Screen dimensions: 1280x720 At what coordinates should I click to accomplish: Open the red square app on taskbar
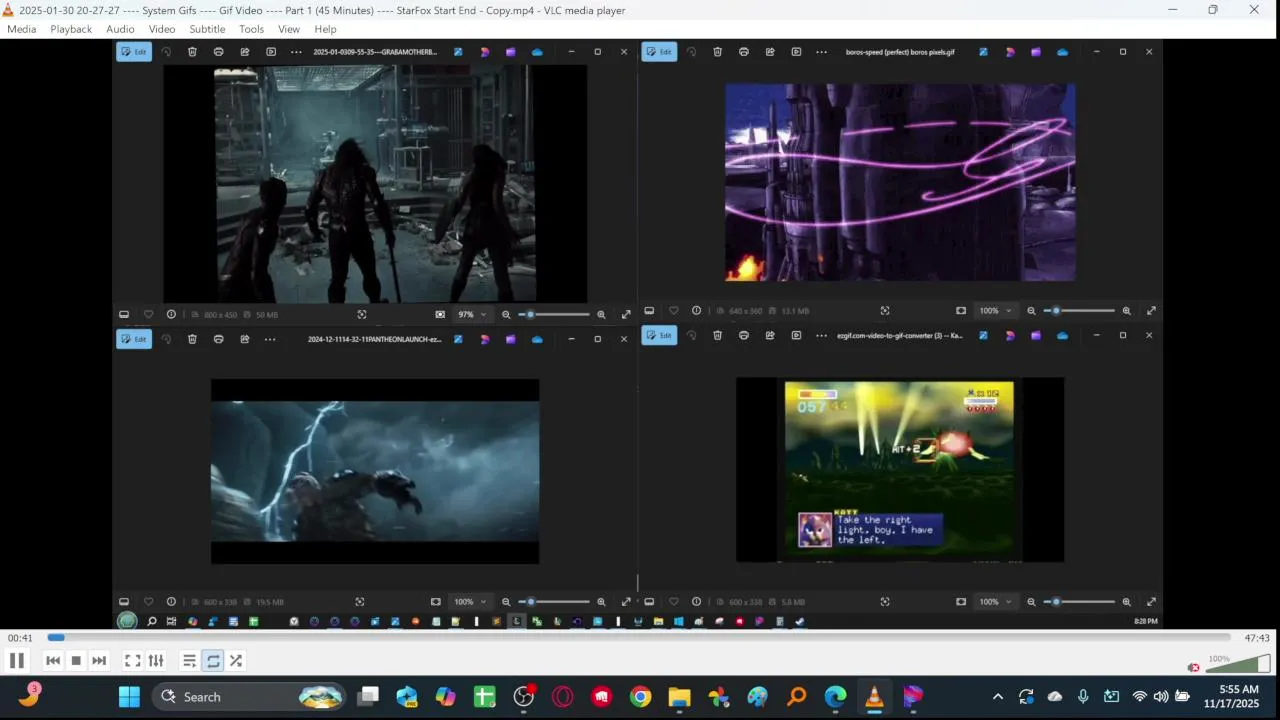602,697
